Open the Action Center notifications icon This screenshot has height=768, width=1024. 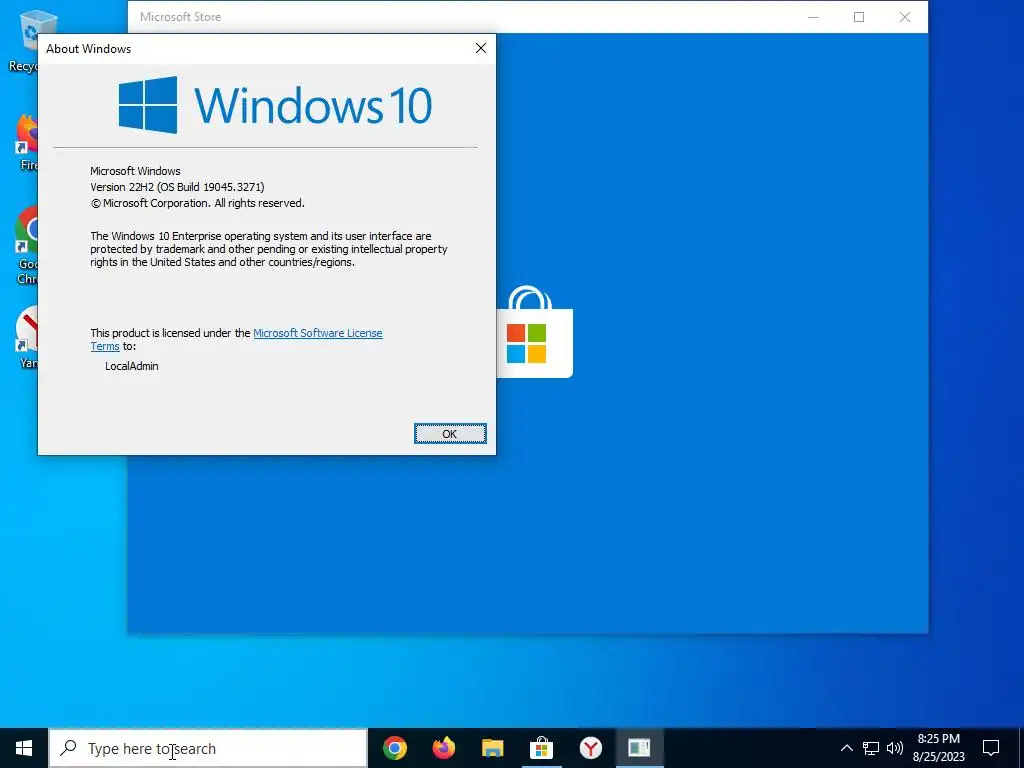point(991,748)
